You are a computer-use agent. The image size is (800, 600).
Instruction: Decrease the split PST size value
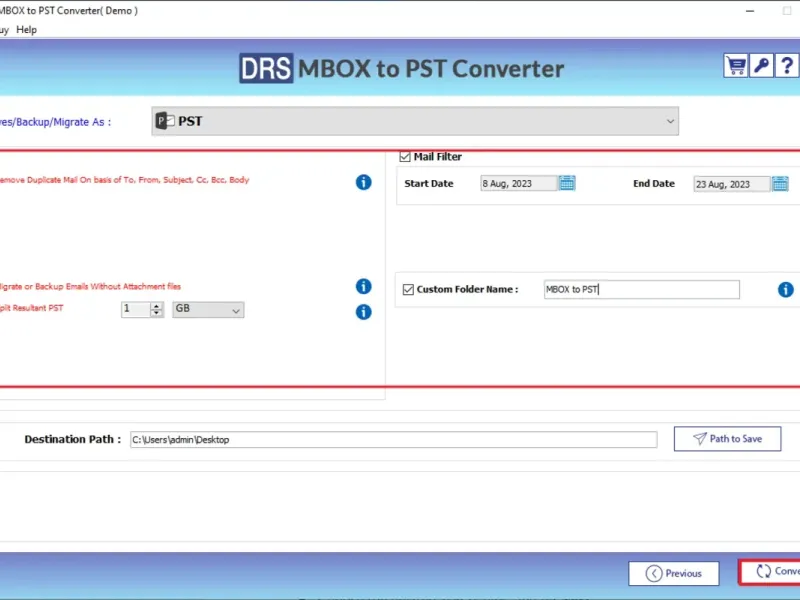click(x=157, y=313)
